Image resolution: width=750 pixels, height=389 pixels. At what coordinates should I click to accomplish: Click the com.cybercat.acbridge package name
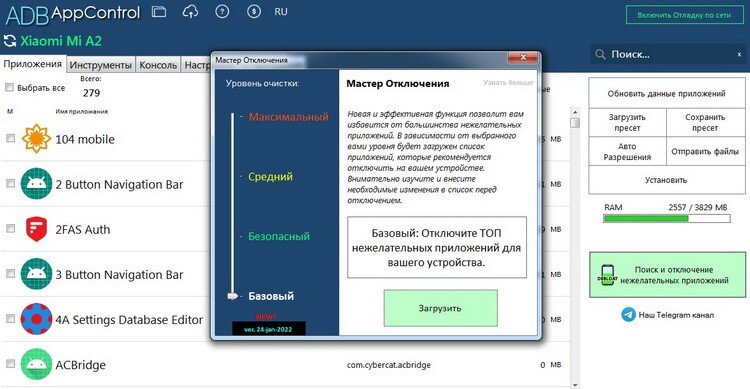pos(388,365)
